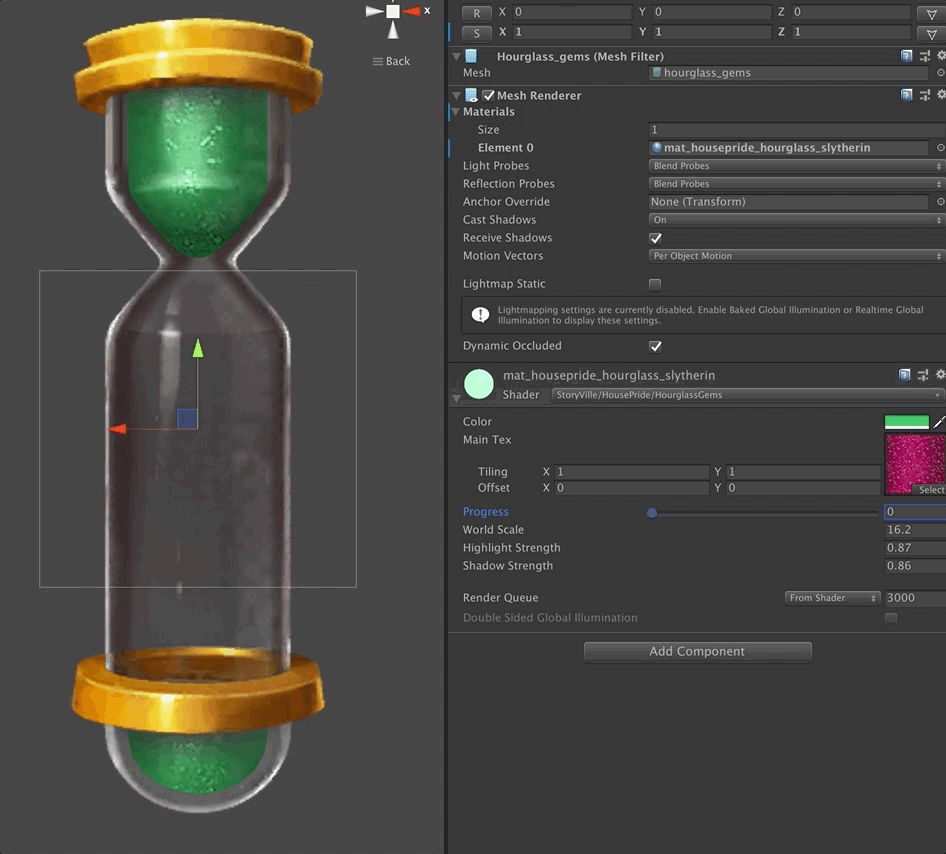
Task: Click the green Color swatch
Action: (x=907, y=422)
